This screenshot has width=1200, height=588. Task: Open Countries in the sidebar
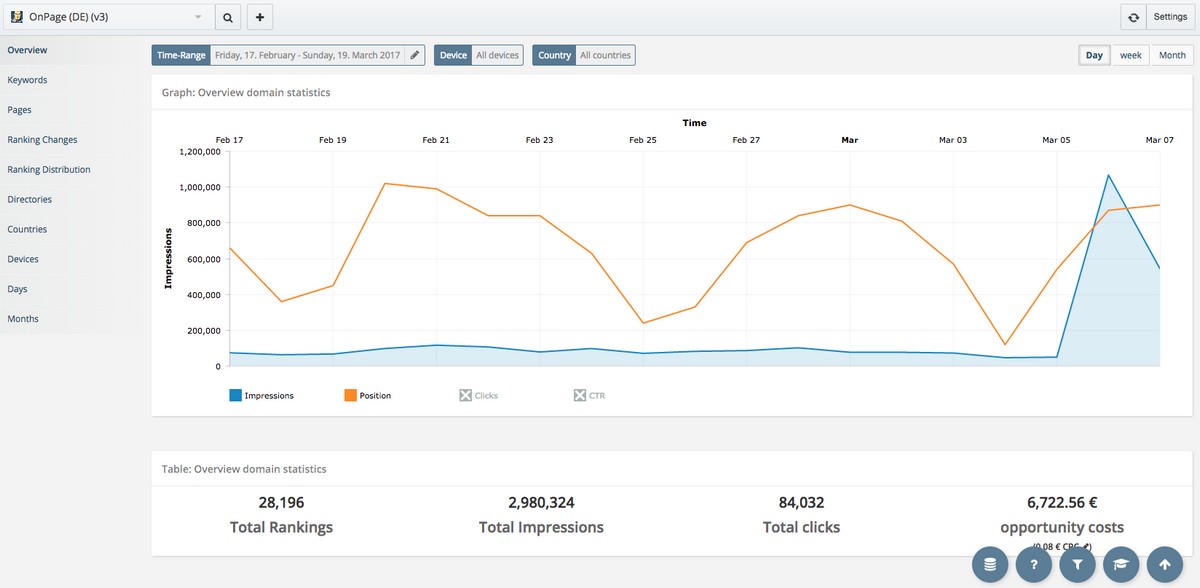[x=27, y=229]
